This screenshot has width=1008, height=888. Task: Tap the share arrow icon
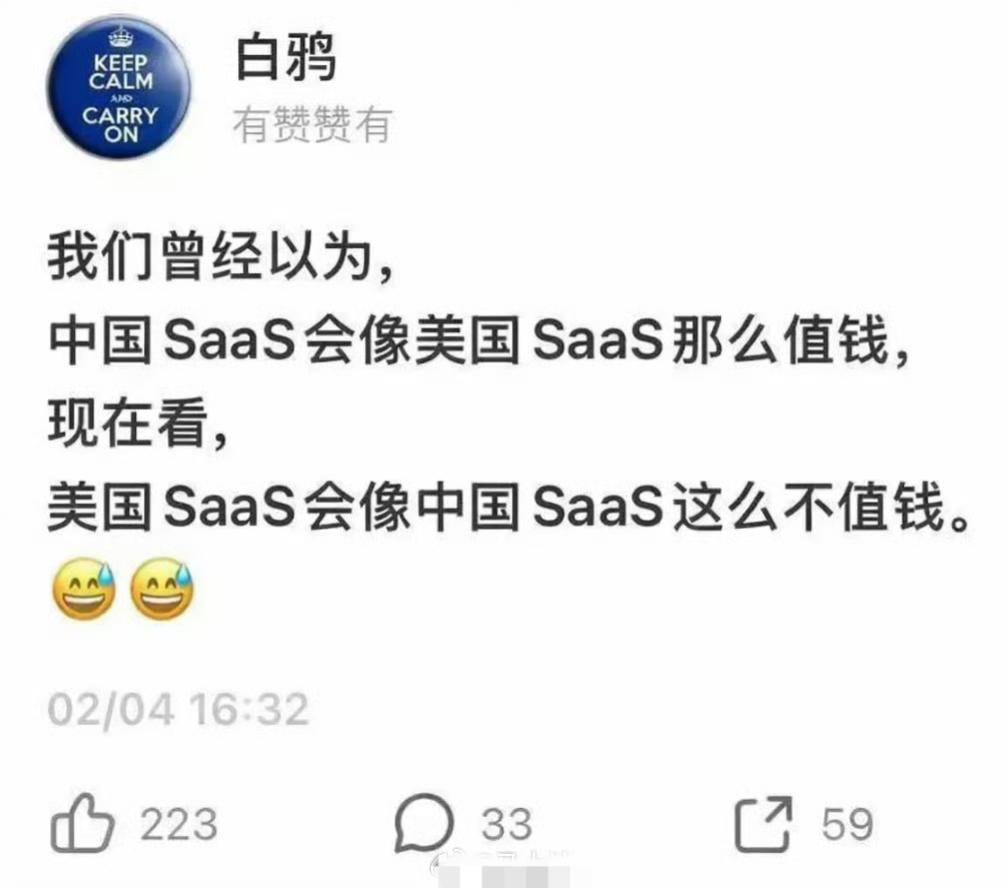764,824
